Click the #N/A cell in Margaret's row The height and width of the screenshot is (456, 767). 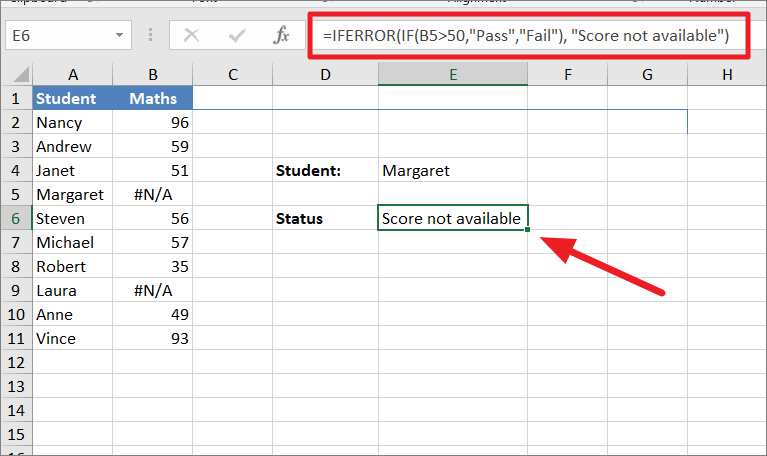[x=153, y=194]
